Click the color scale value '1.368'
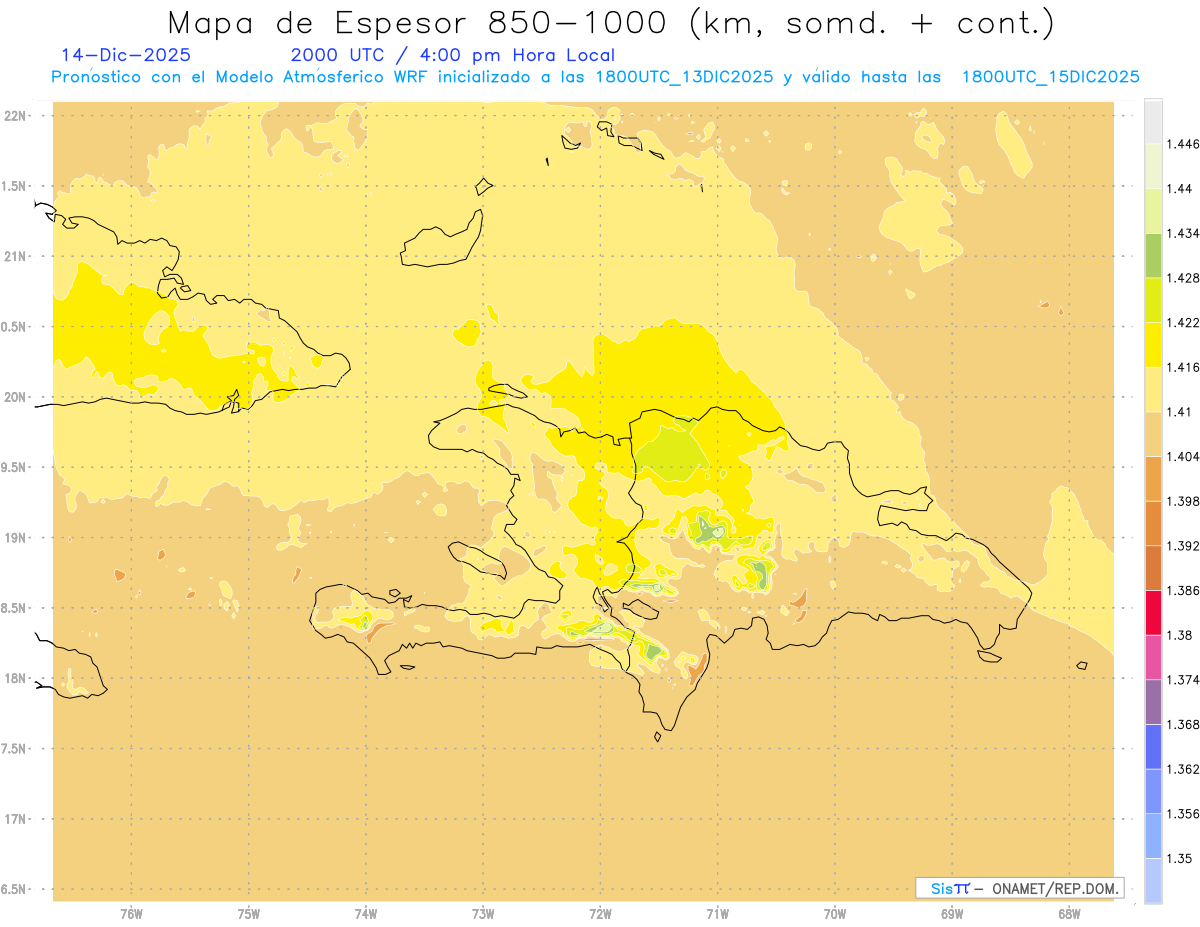The image size is (1200, 927). tap(1185, 724)
